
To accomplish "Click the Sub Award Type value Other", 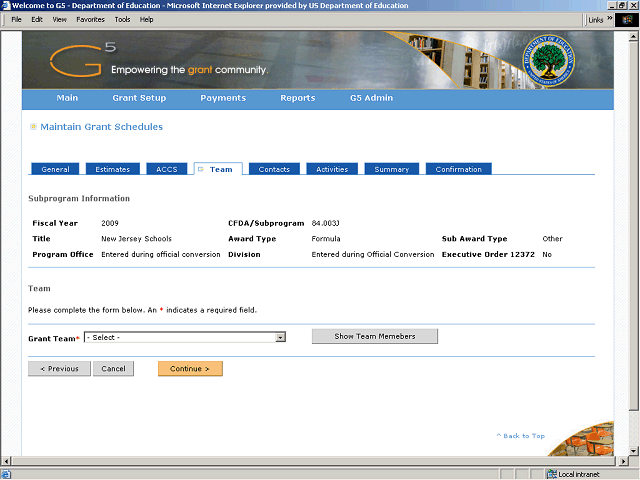I will coord(552,239).
